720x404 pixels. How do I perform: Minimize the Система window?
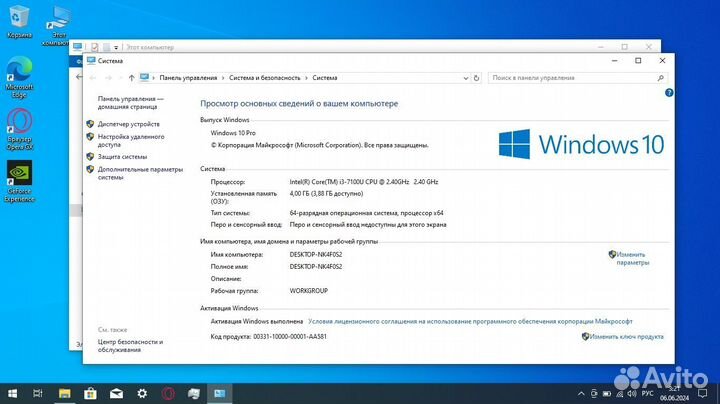coord(614,61)
